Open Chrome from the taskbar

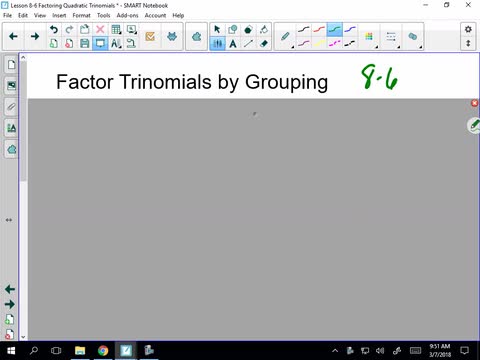(x=103, y=351)
